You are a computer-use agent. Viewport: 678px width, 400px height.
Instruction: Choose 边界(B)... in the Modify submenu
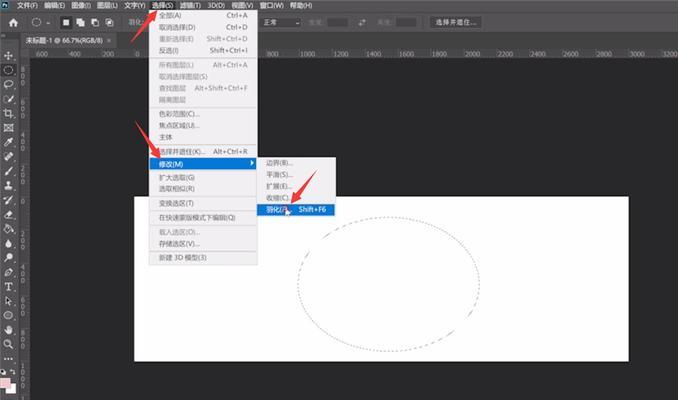coord(296,163)
